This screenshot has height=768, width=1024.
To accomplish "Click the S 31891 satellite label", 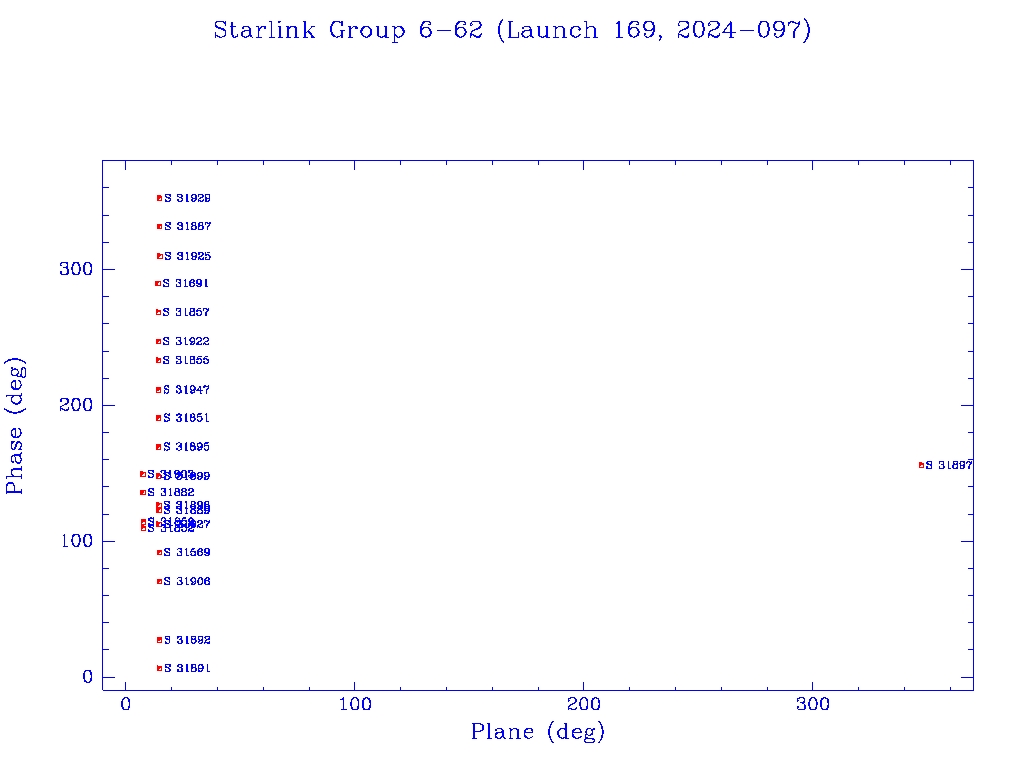I will click(x=187, y=668).
